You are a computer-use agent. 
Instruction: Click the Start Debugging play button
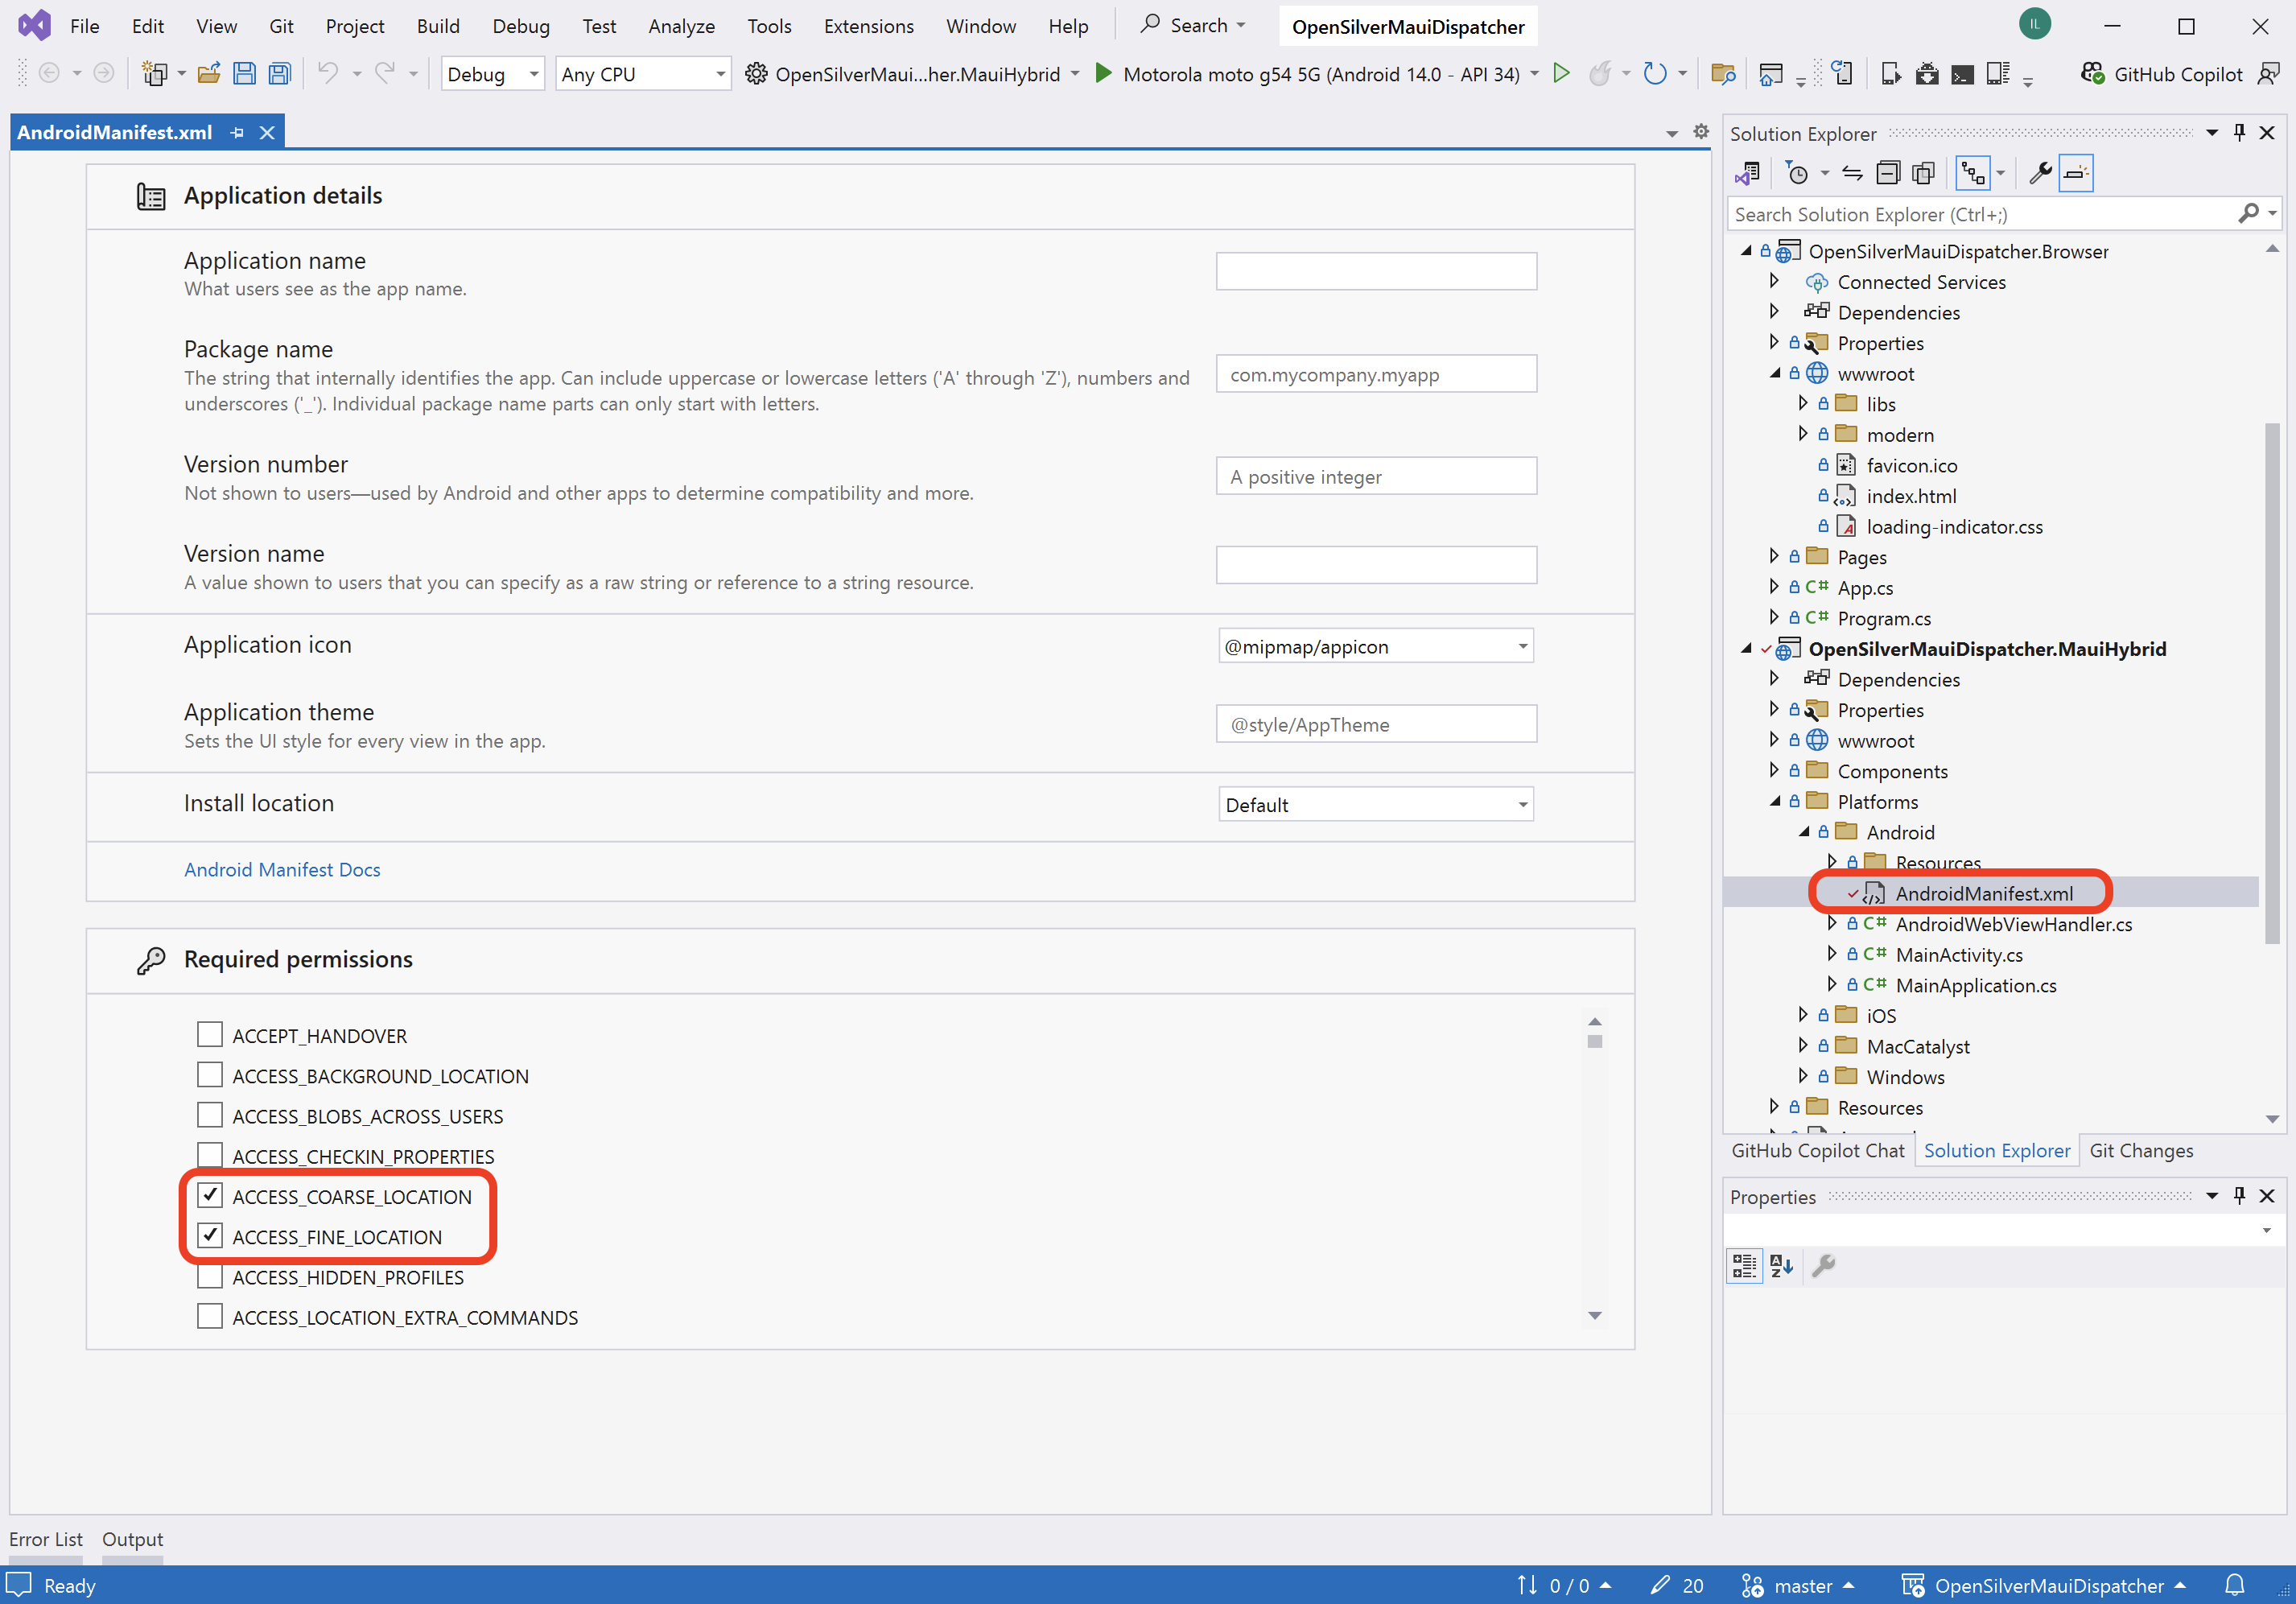[1103, 73]
